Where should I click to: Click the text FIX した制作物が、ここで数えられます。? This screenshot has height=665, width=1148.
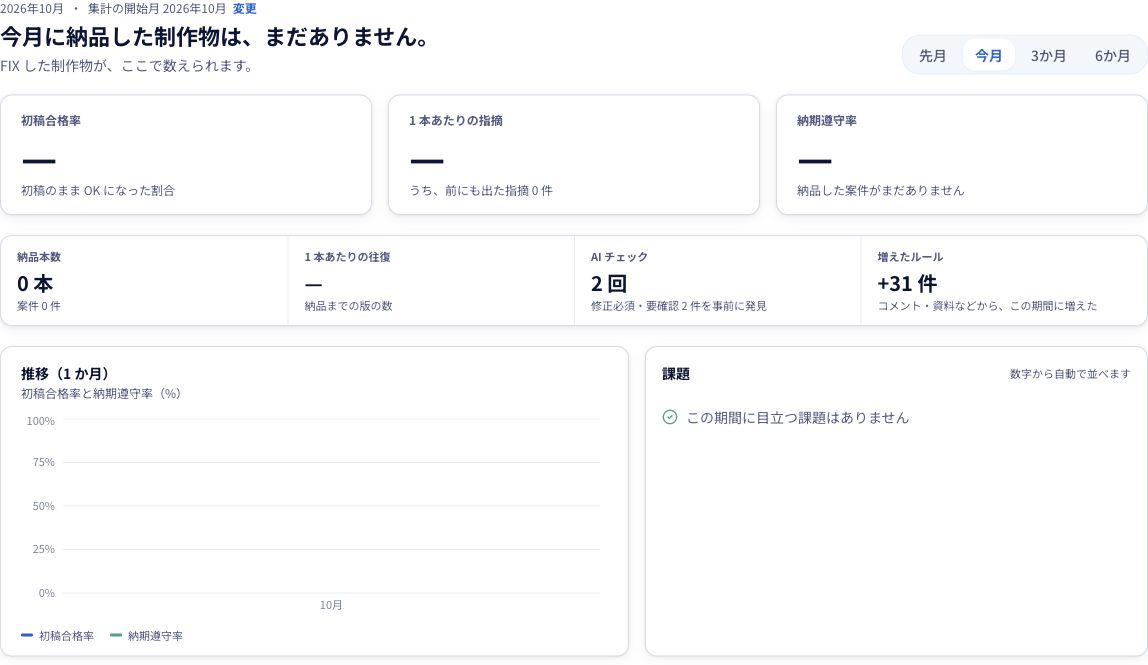pos(129,66)
